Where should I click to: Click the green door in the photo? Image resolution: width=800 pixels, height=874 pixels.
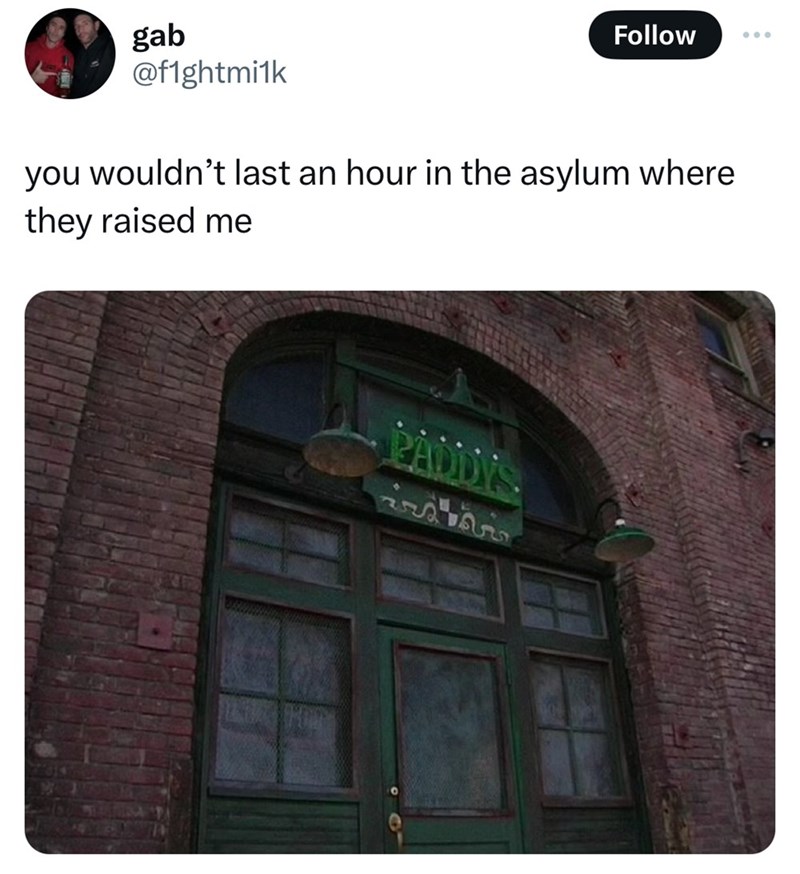pos(449,739)
